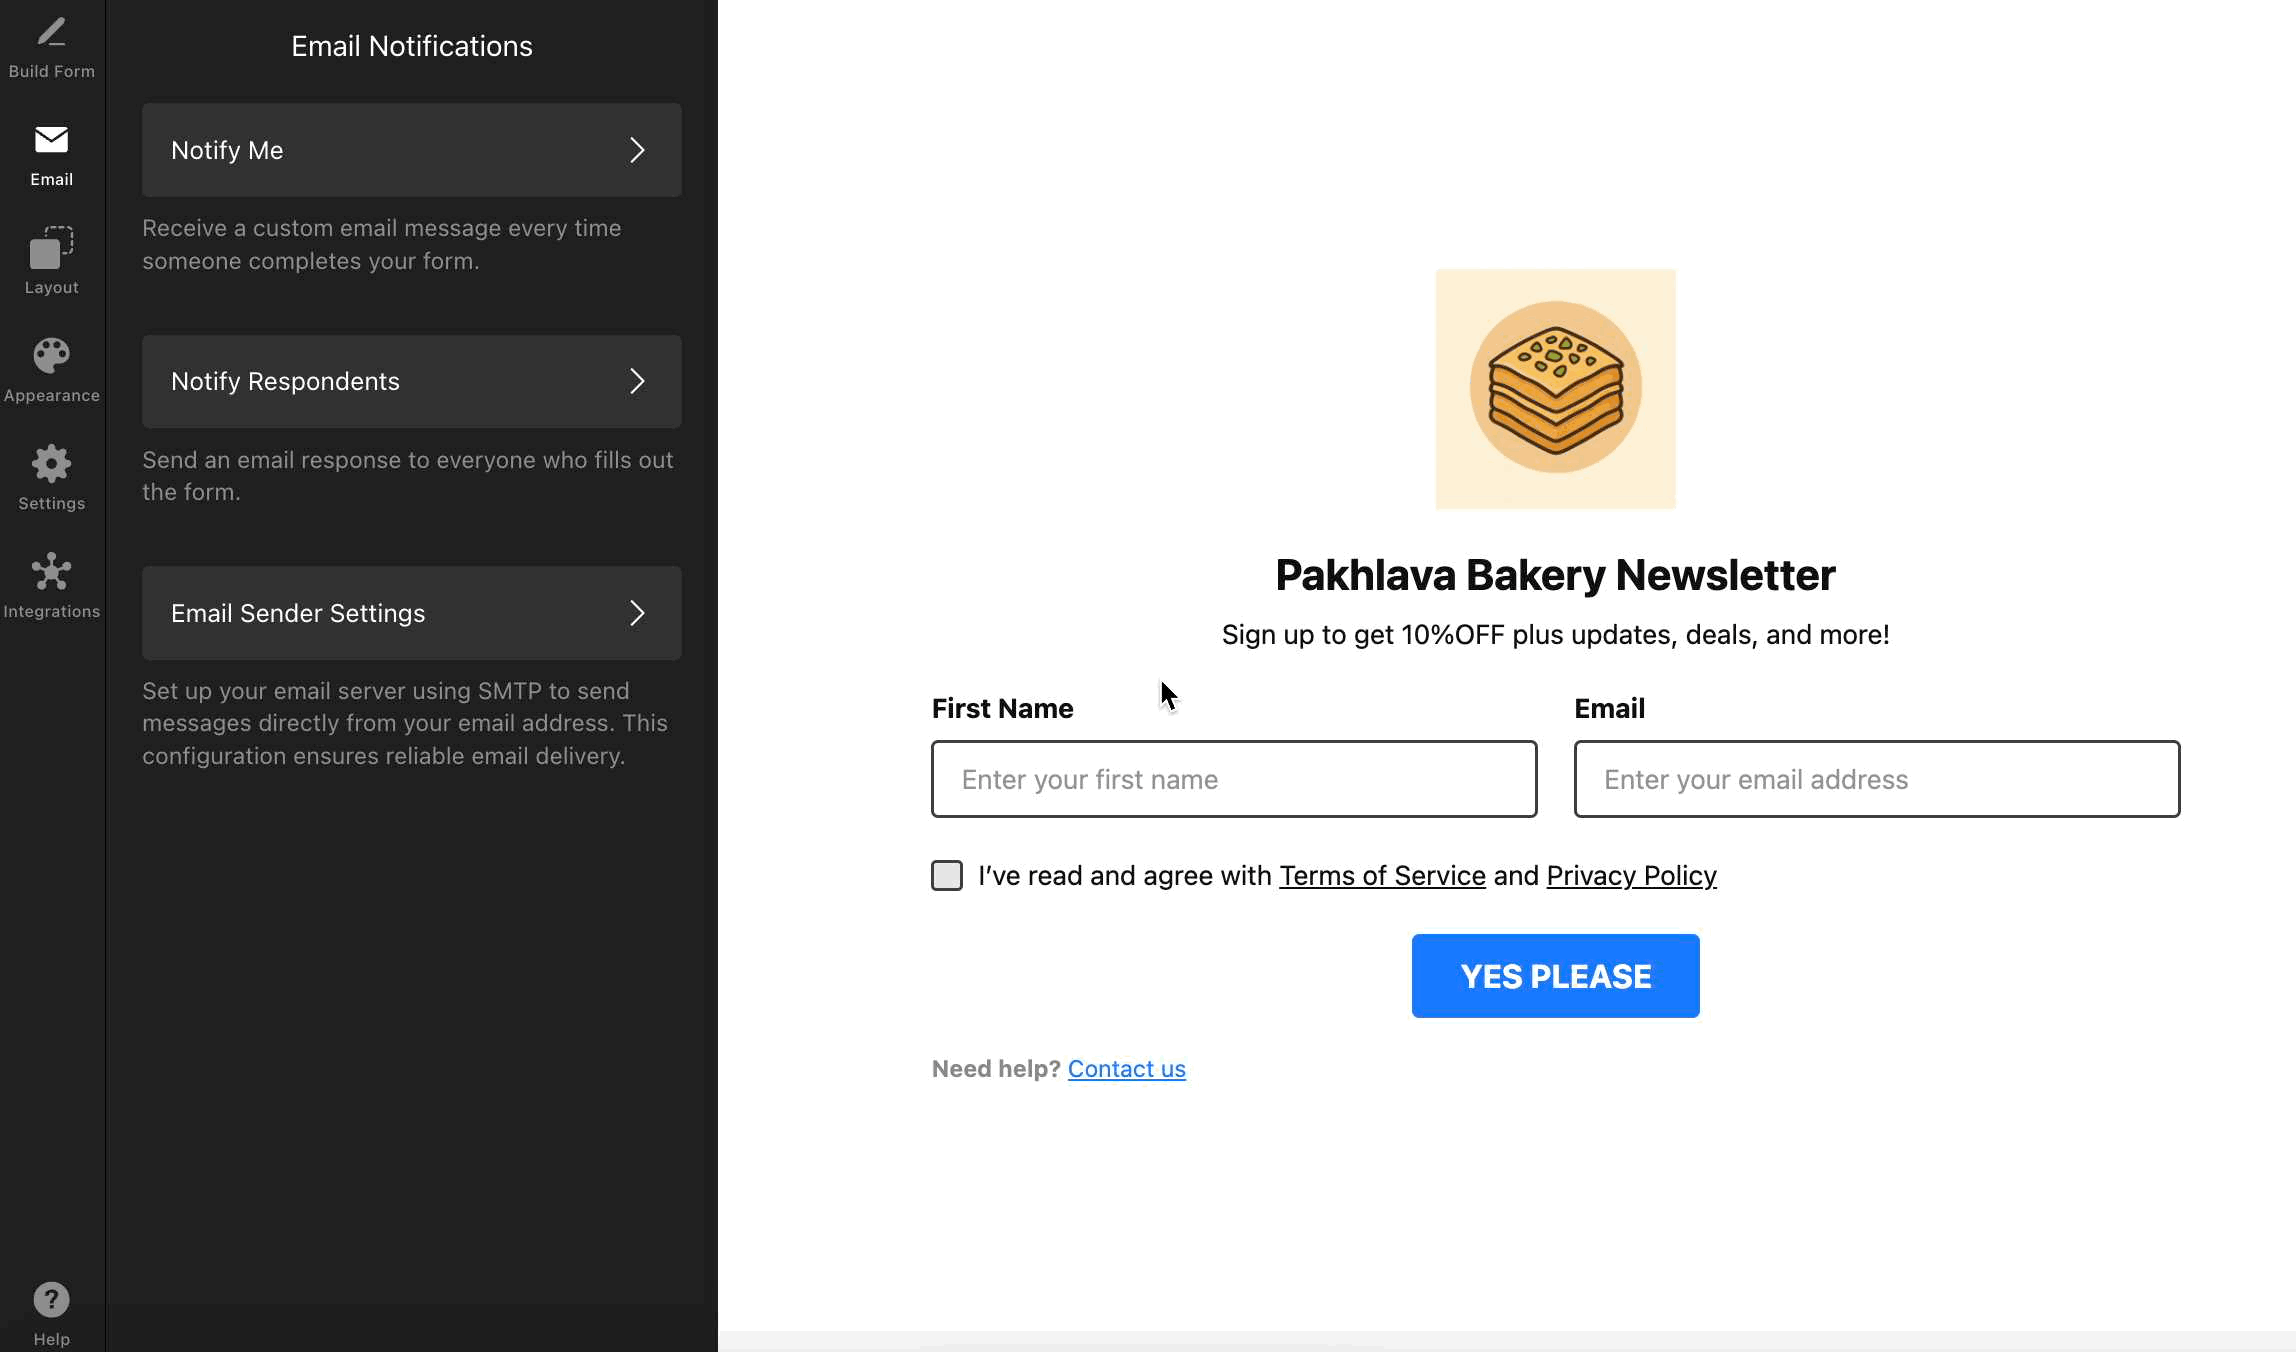2296x1352 pixels.
Task: Open the Build Form pencil icon
Action: coord(52,34)
